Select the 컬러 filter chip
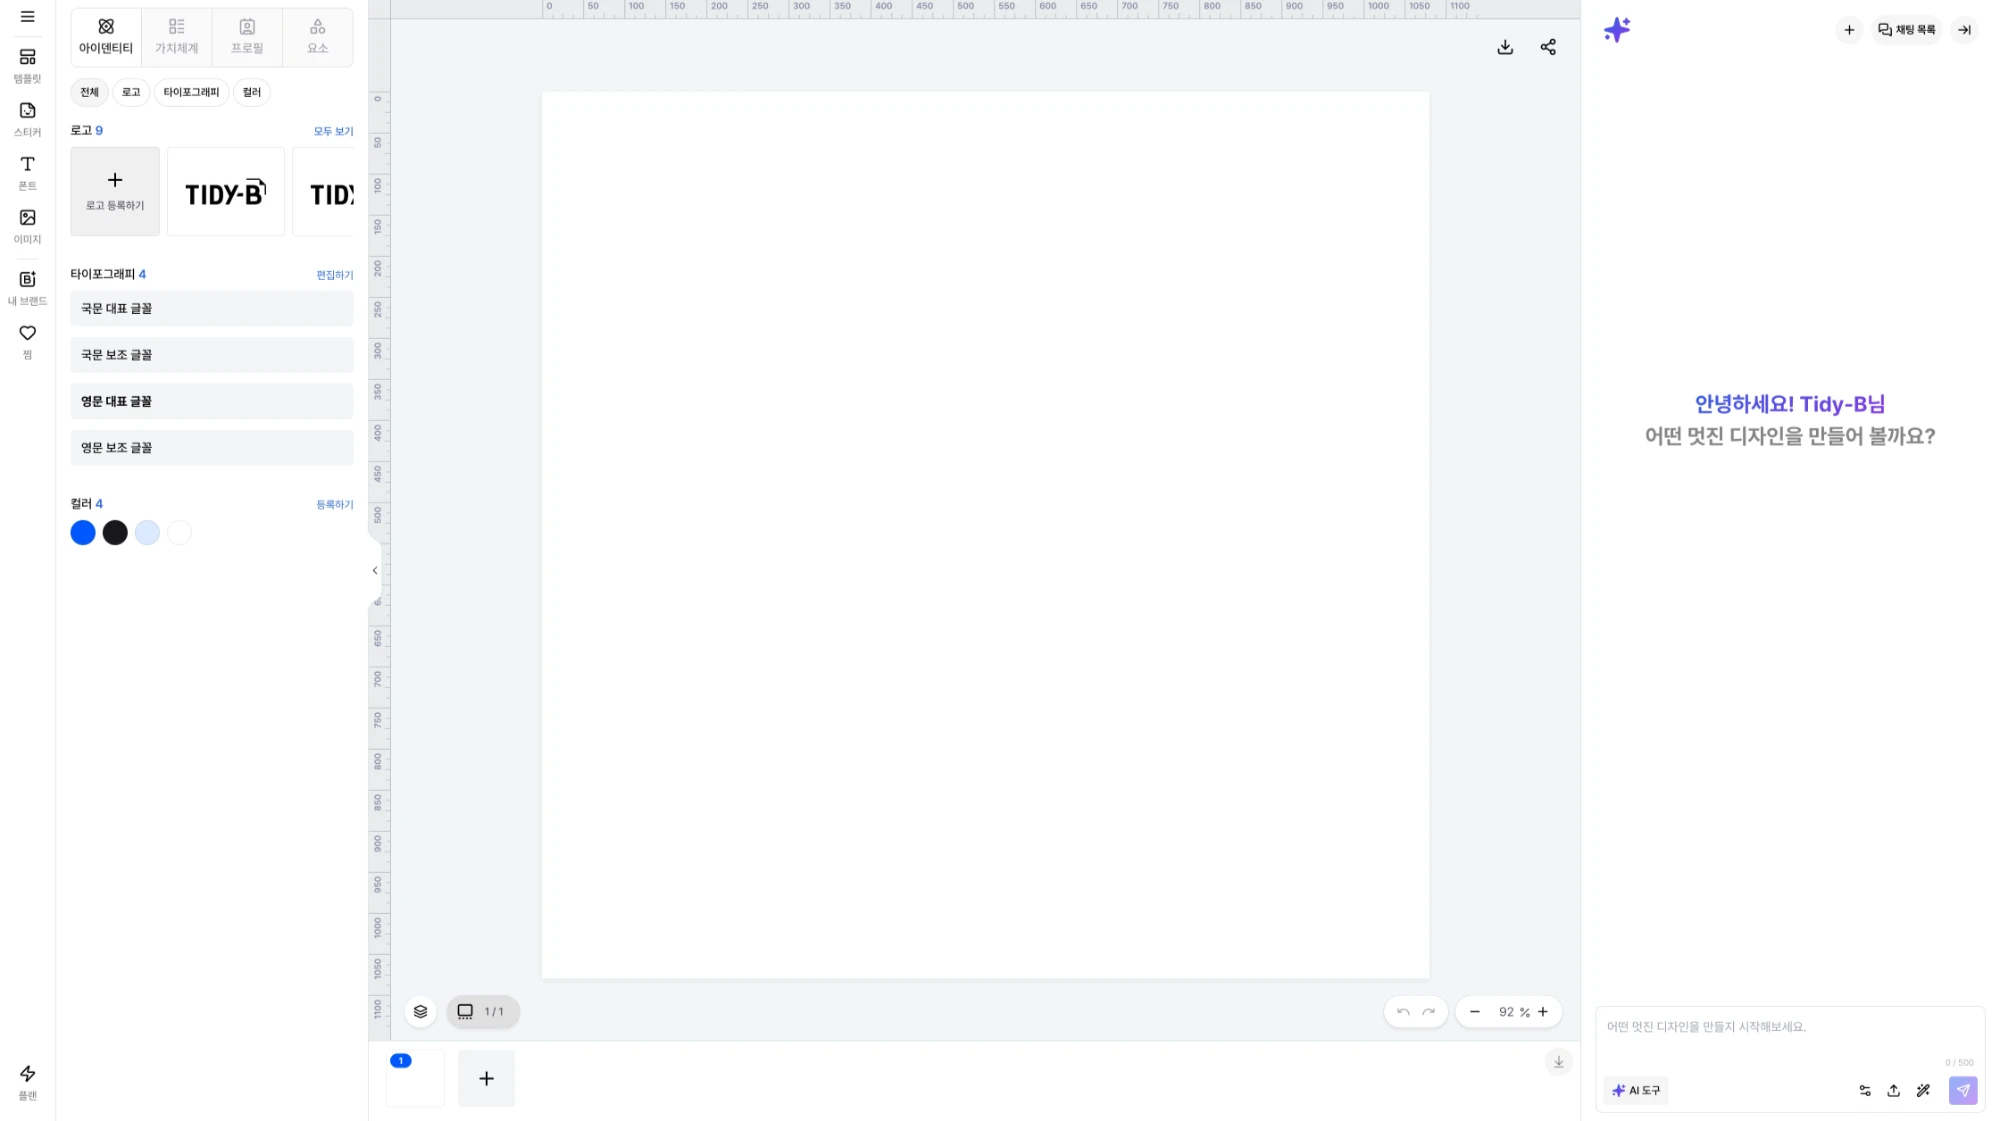 pyautogui.click(x=251, y=92)
